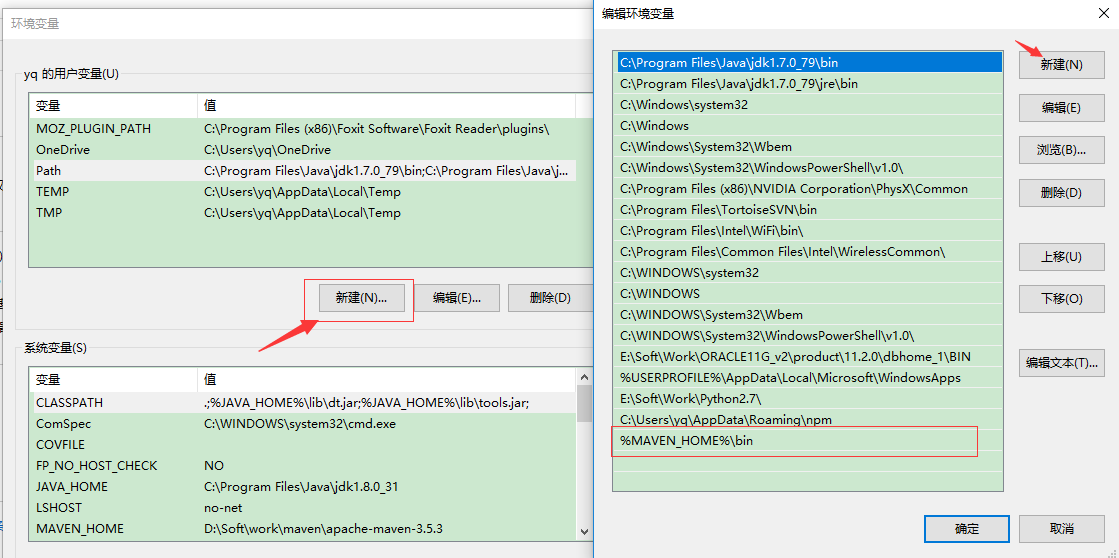Select C:\WINDOWS\system32 uppercase entry
The width and height of the screenshot is (1119, 558).
click(x=809, y=273)
